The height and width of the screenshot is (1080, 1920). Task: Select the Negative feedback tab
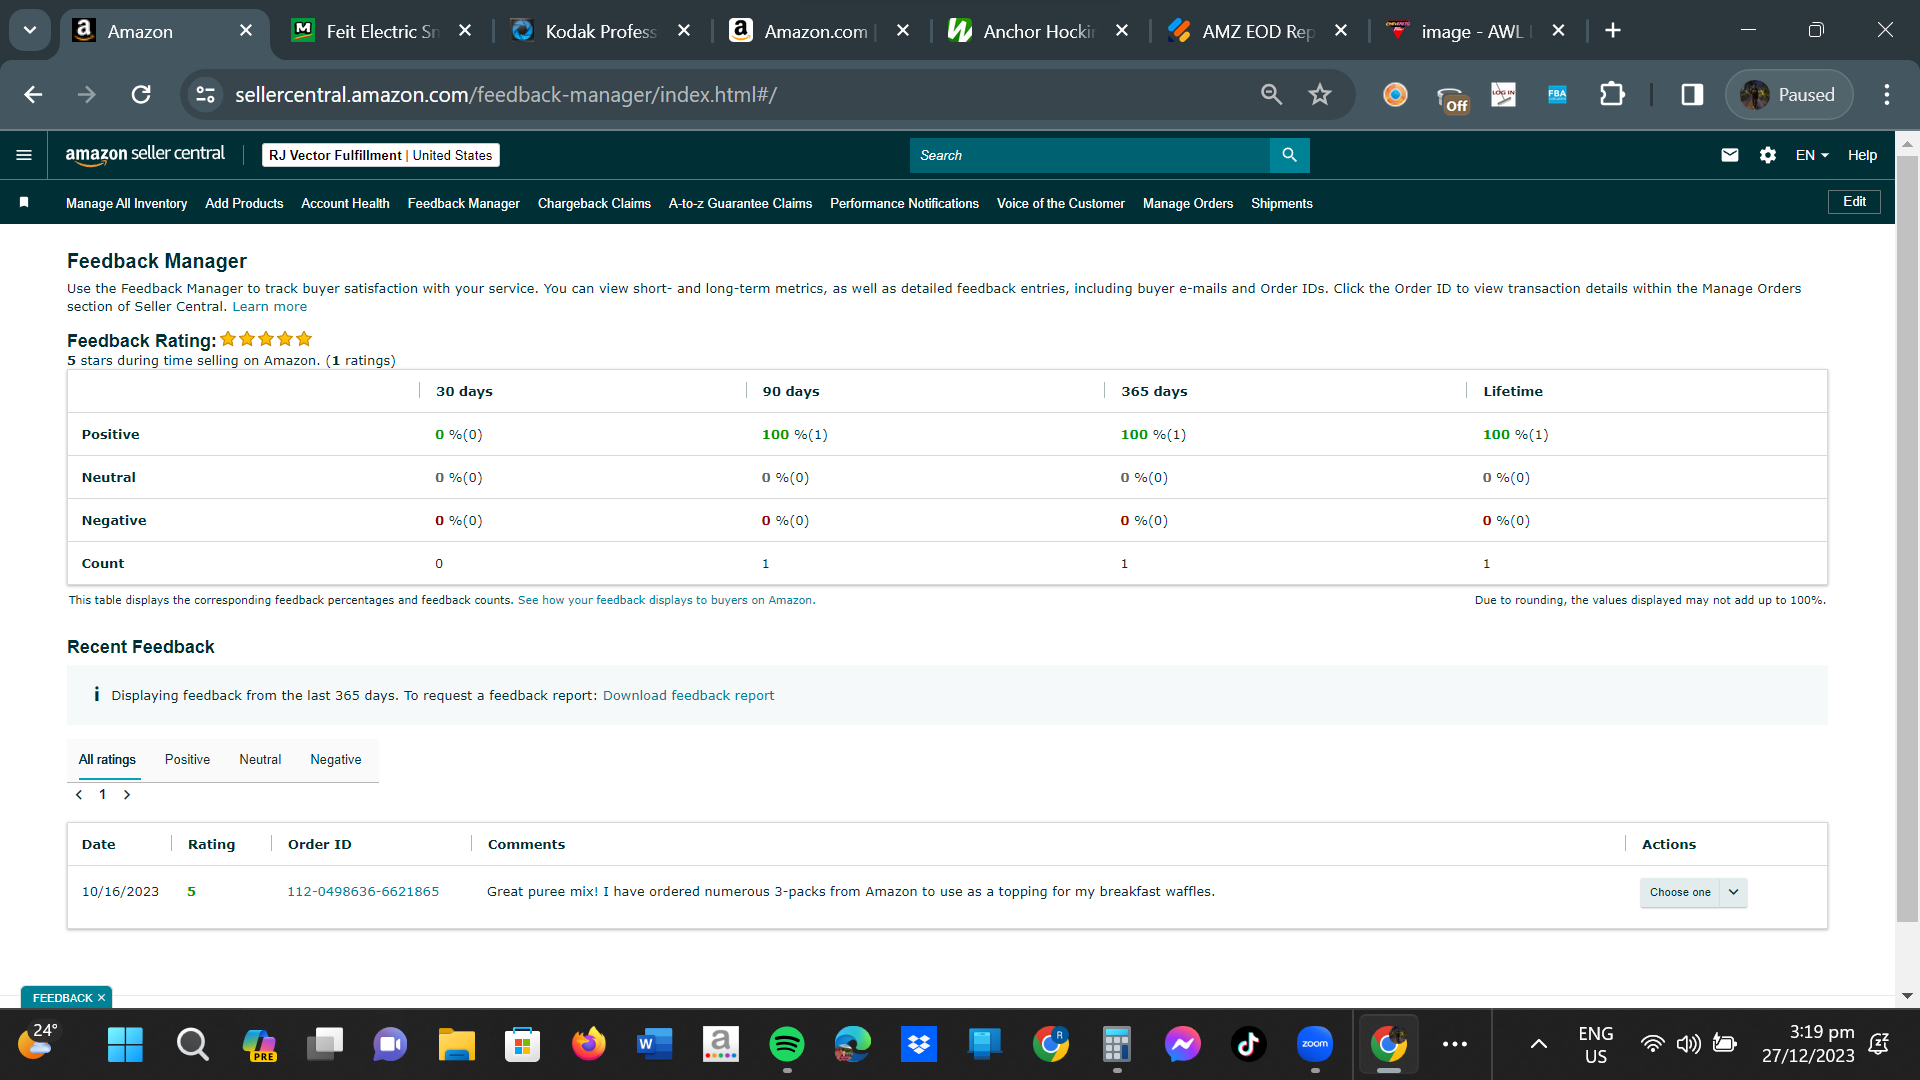335,760
